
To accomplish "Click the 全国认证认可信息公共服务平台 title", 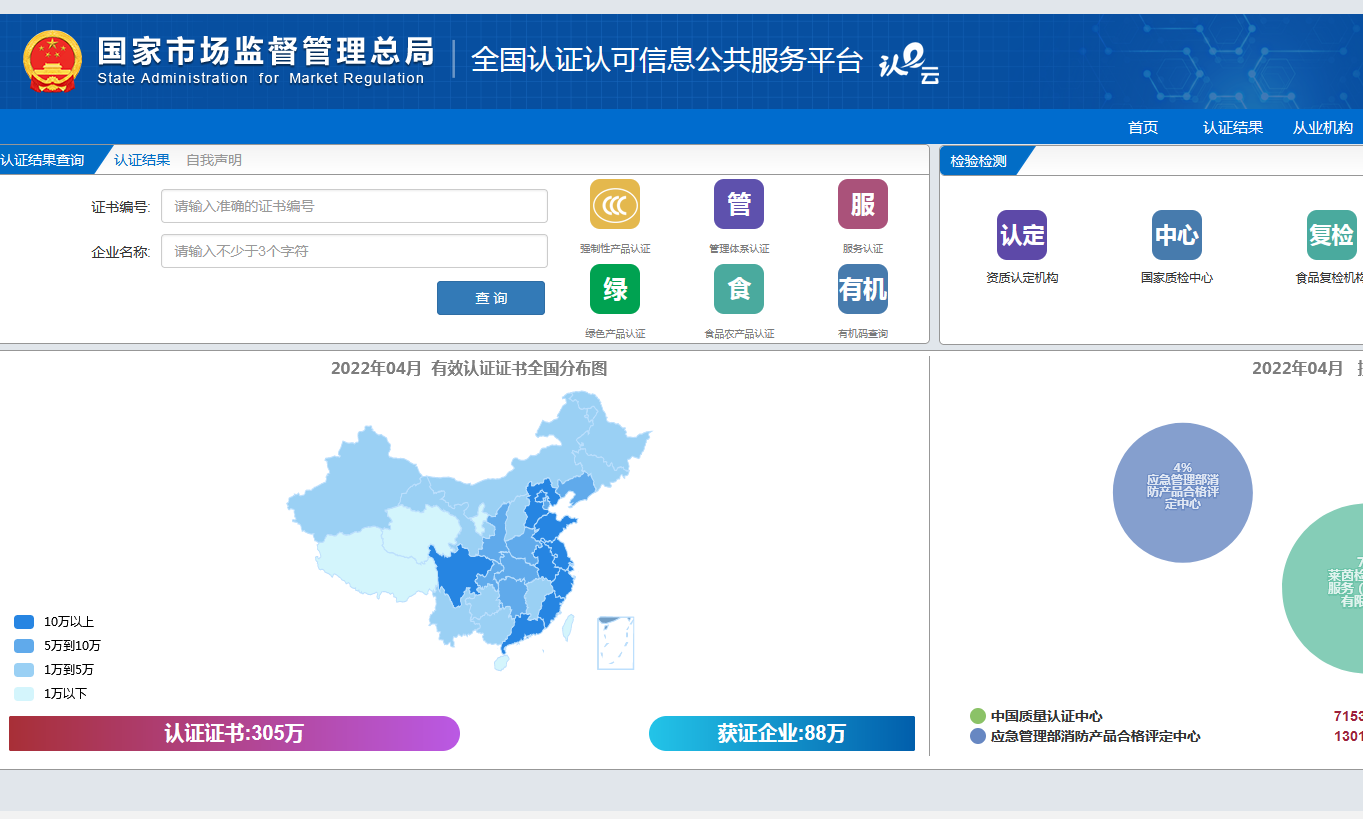I will tap(666, 60).
